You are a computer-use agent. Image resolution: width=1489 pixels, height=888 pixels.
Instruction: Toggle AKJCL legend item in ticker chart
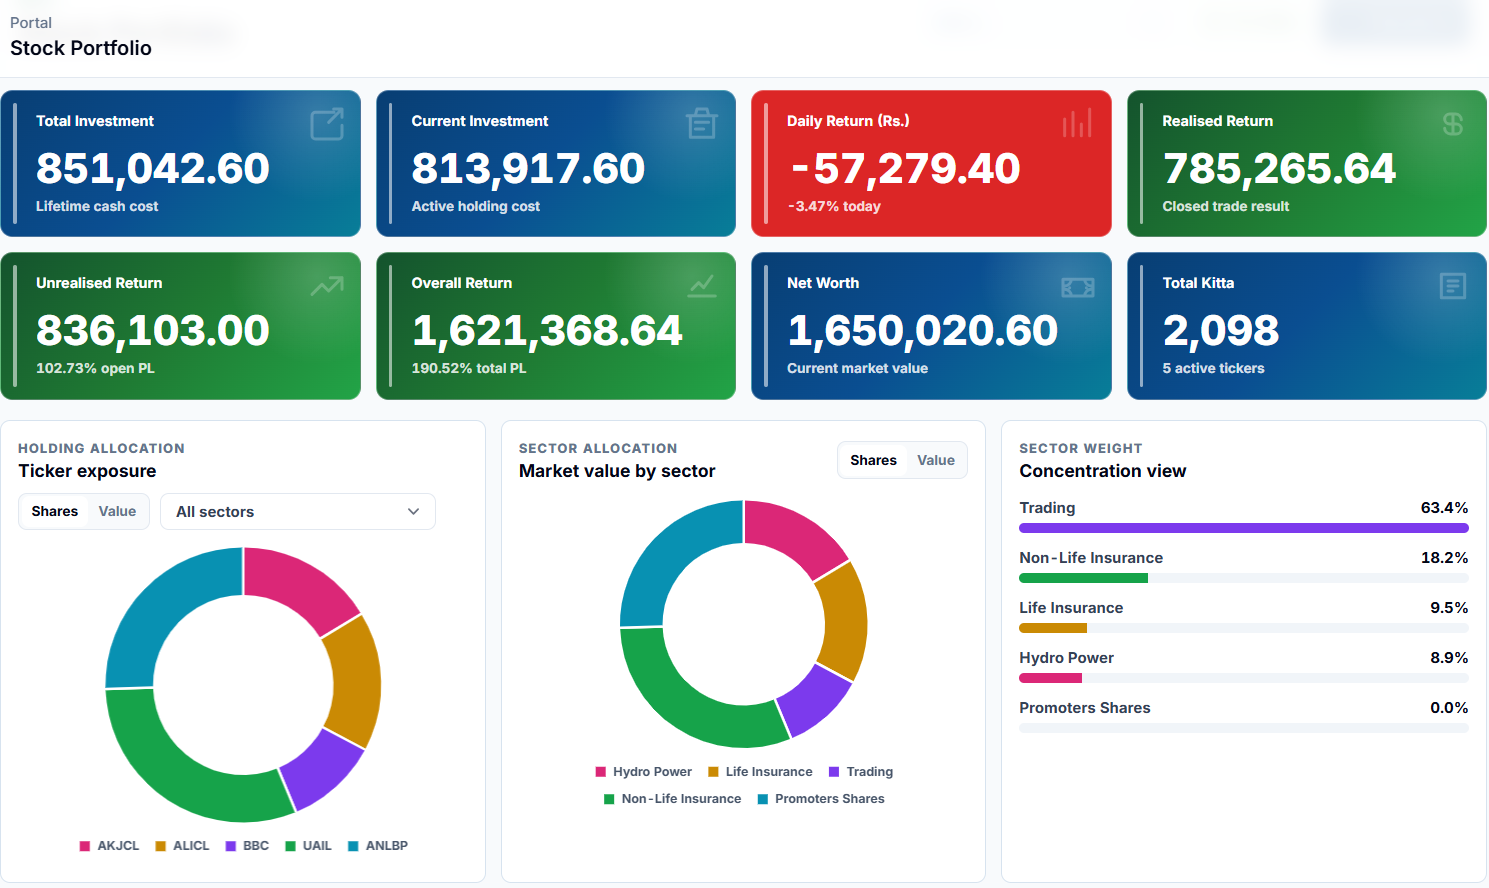coord(109,846)
